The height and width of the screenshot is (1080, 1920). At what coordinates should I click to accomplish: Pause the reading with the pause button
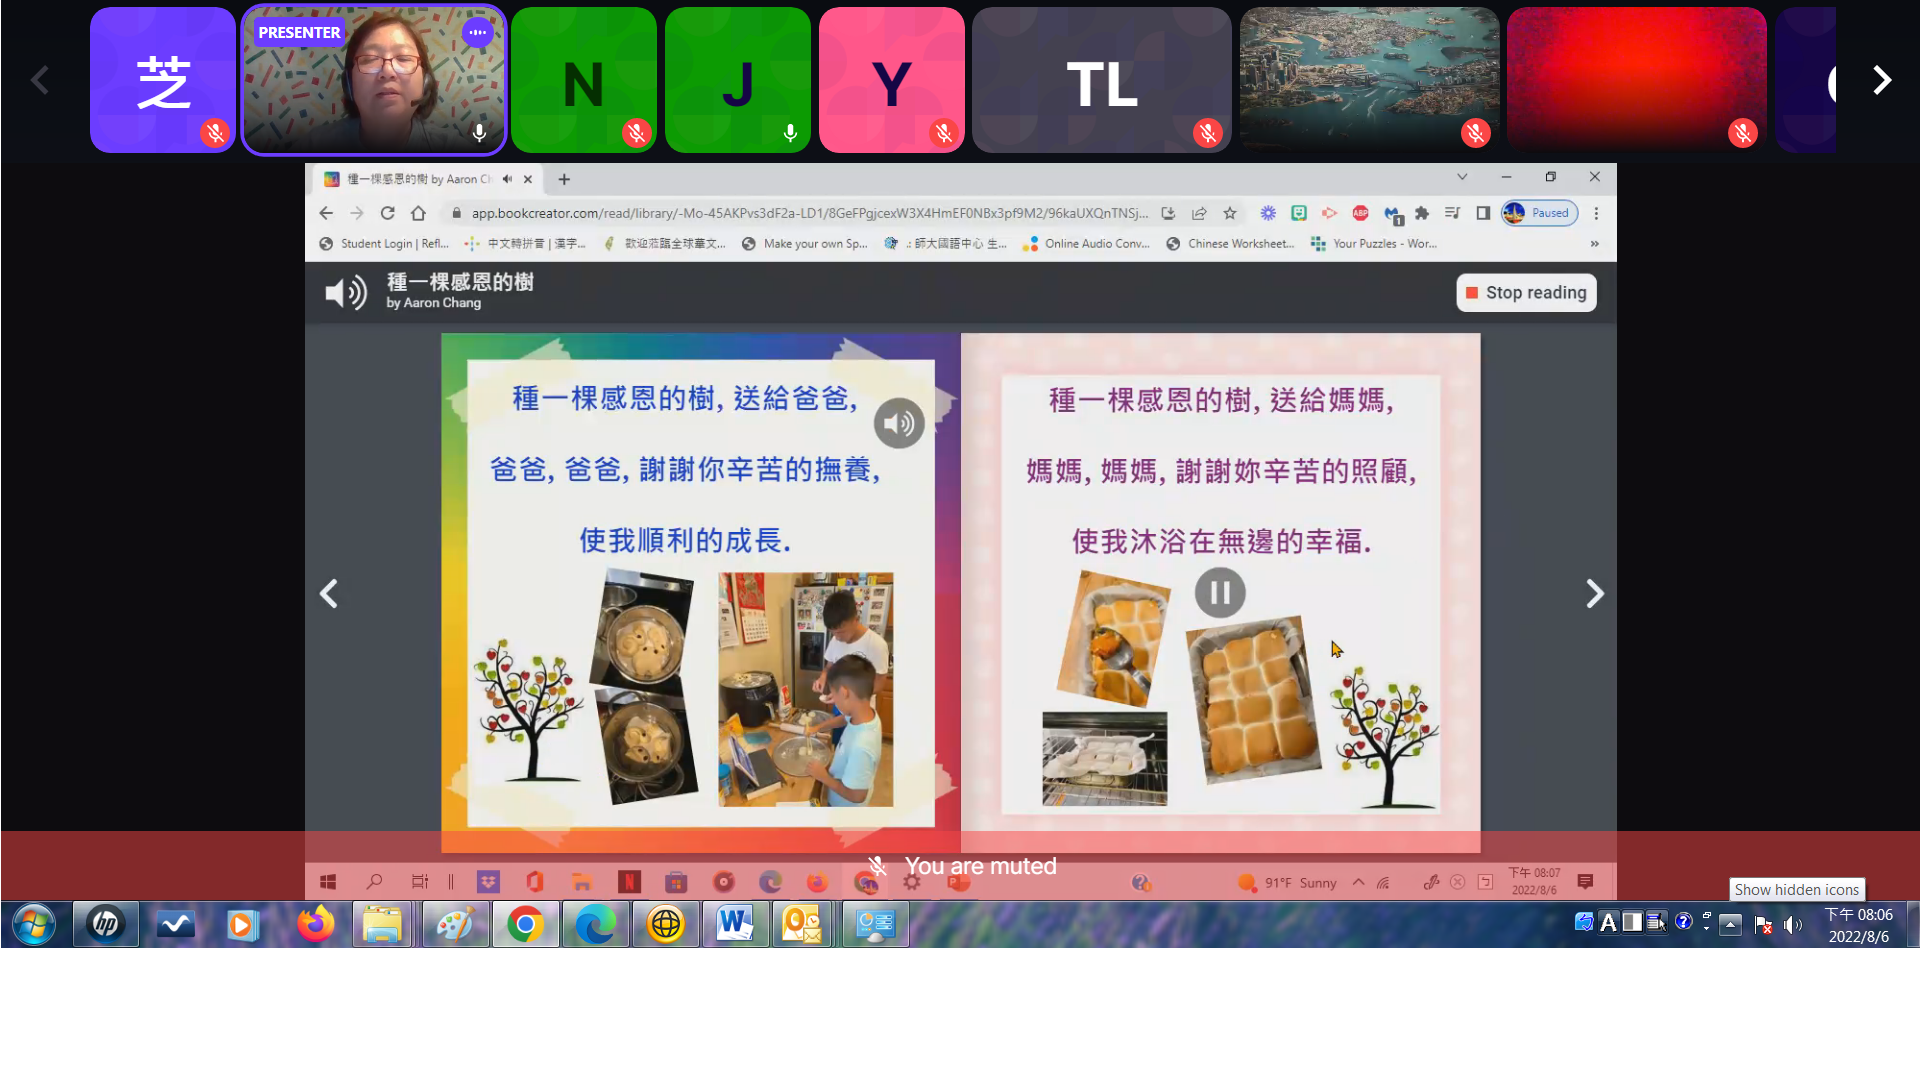pos(1220,593)
